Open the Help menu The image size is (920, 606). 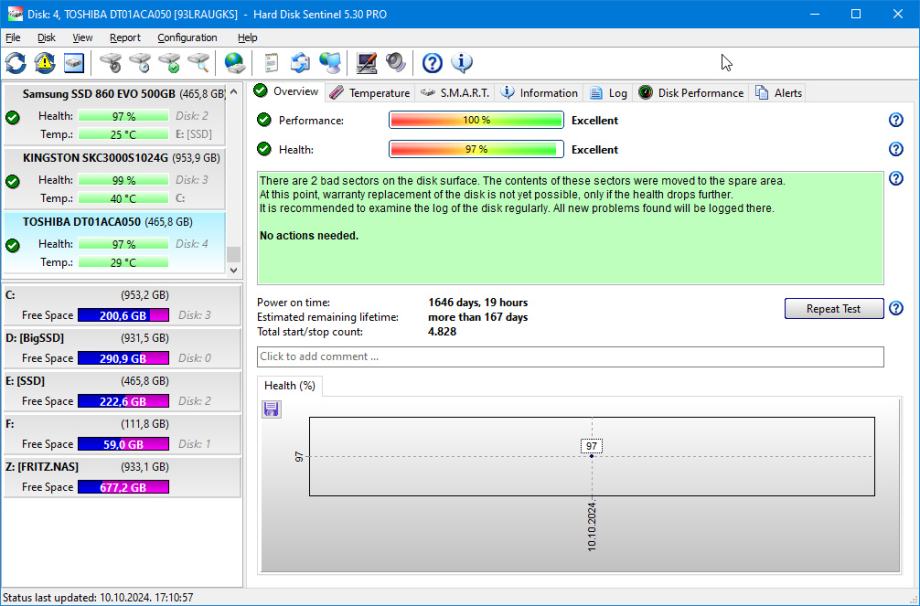(248, 38)
